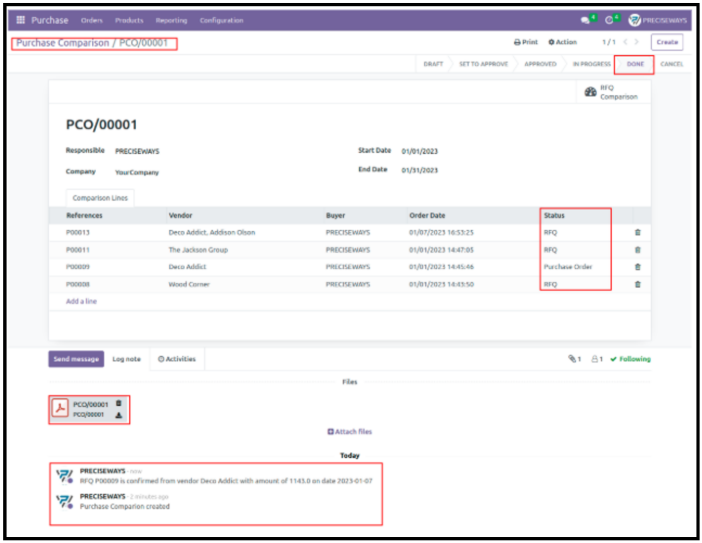Click the Send message button

(x=76, y=358)
